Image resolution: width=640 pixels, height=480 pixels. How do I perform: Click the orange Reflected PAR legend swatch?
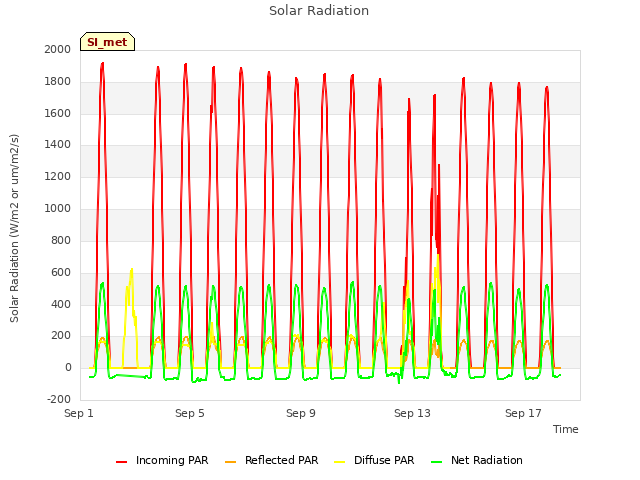coord(231,462)
